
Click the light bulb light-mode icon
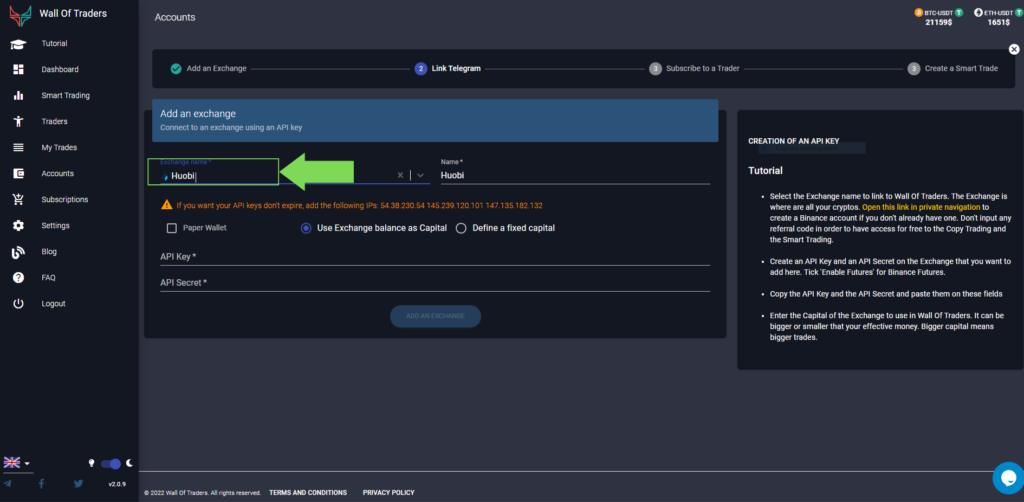[92, 463]
